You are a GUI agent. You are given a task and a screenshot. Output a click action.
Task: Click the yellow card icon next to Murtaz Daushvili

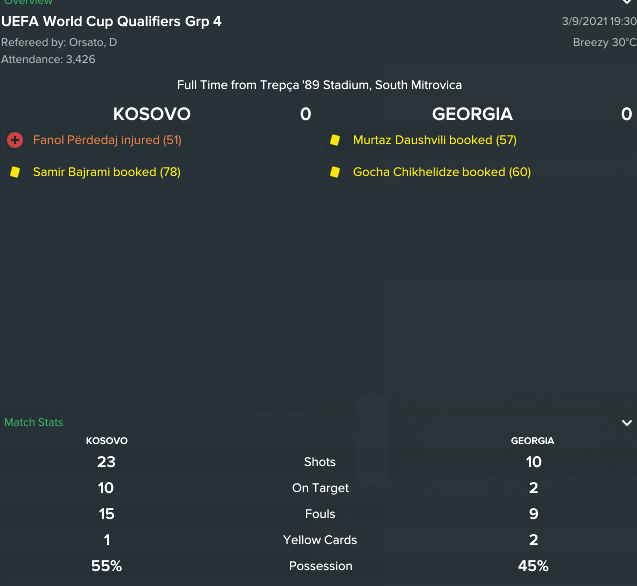335,140
